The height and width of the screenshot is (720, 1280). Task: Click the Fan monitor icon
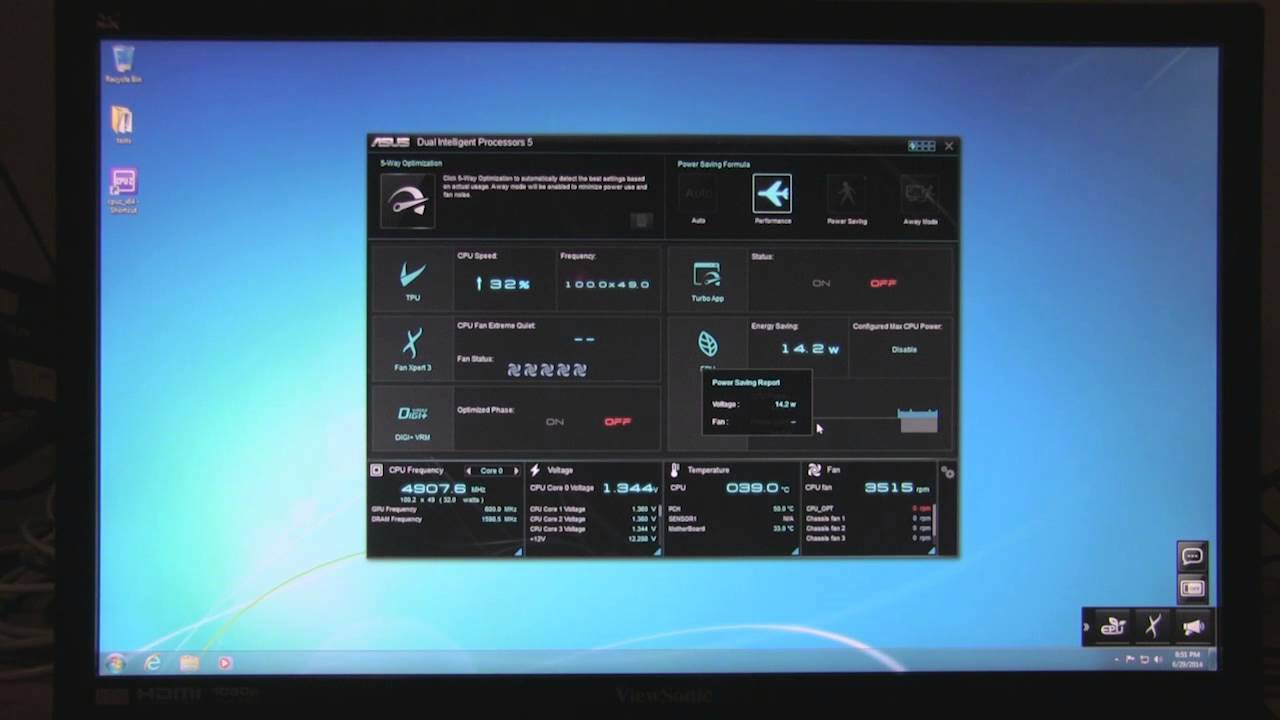(814, 470)
